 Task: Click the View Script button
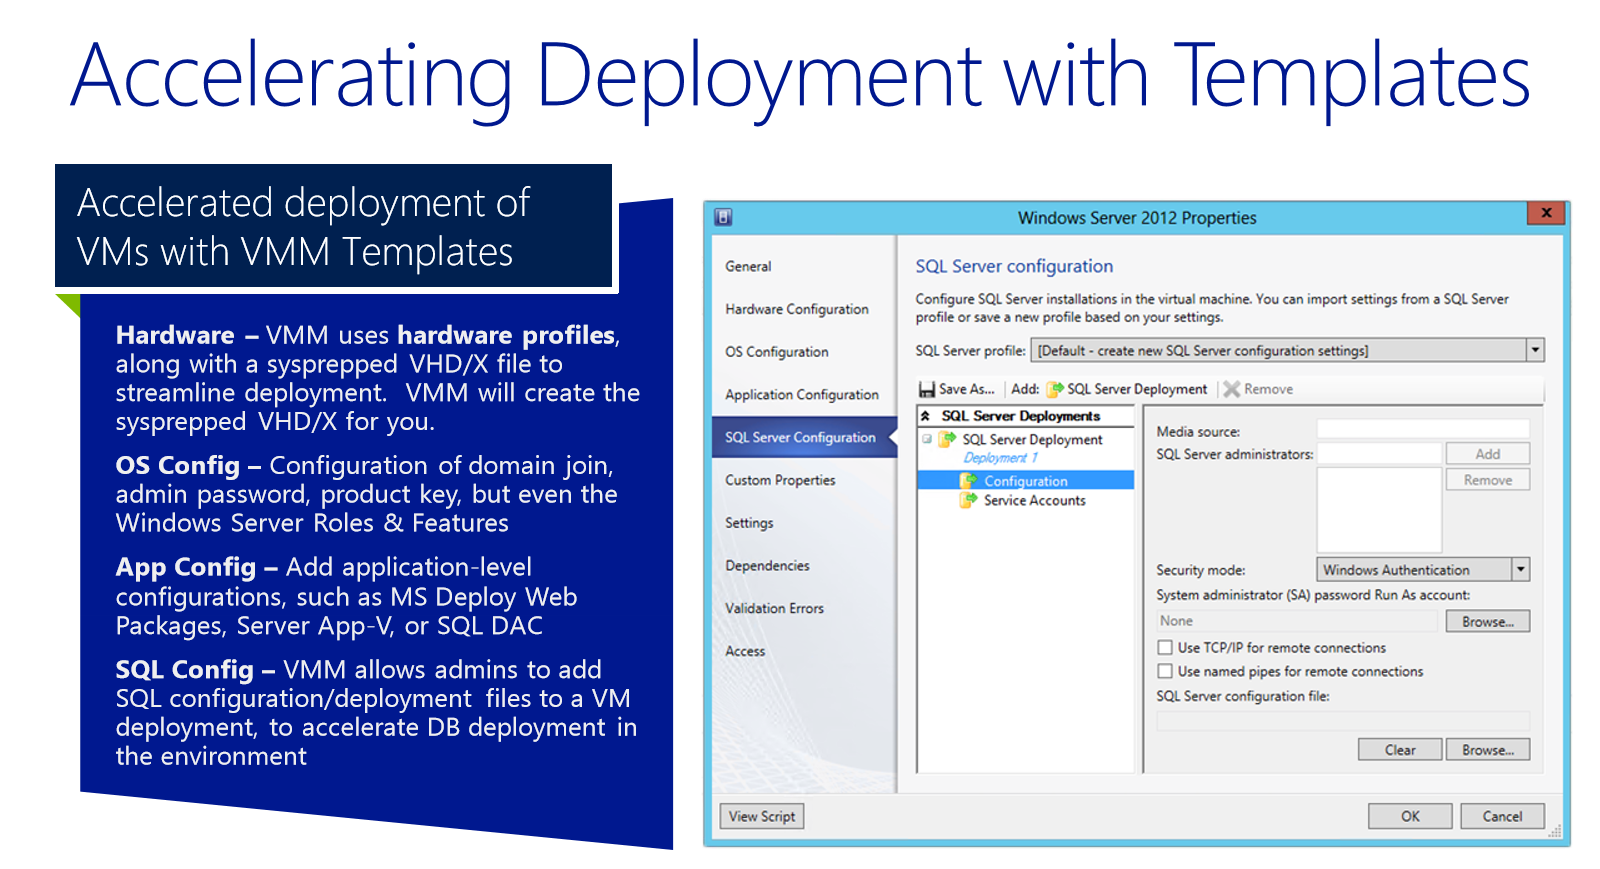pos(762,816)
